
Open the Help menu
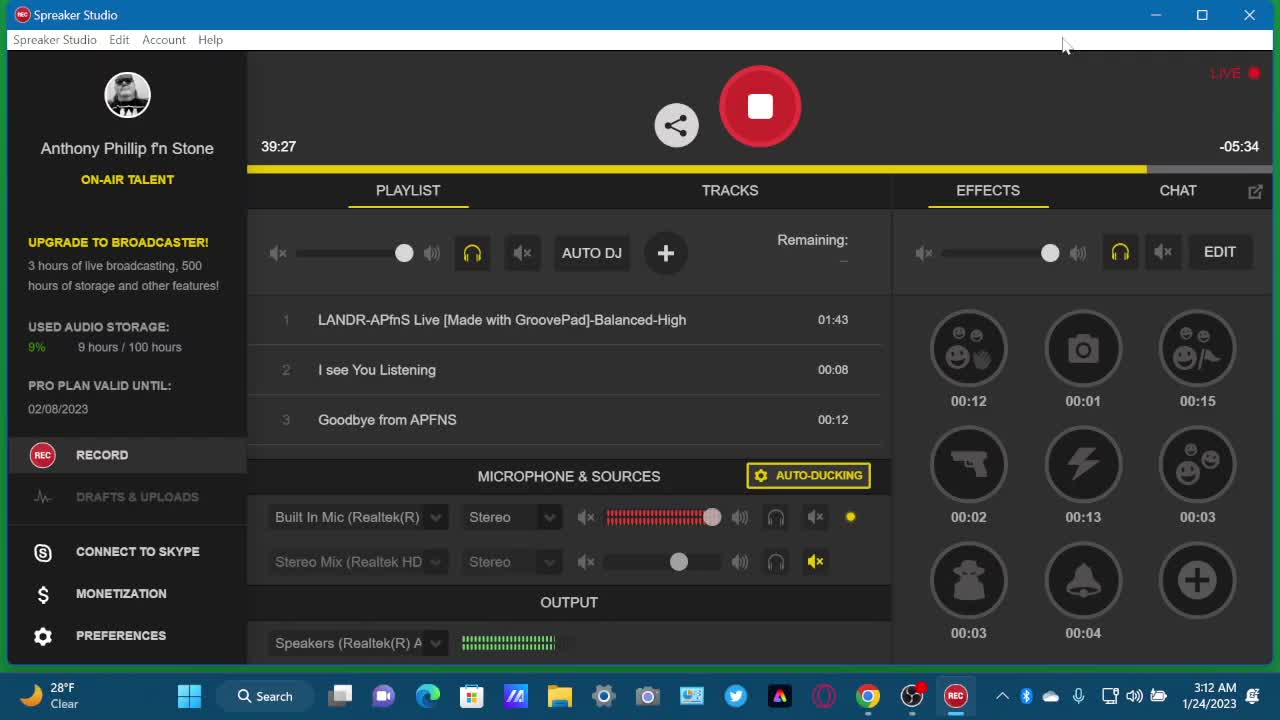pyautogui.click(x=210, y=40)
